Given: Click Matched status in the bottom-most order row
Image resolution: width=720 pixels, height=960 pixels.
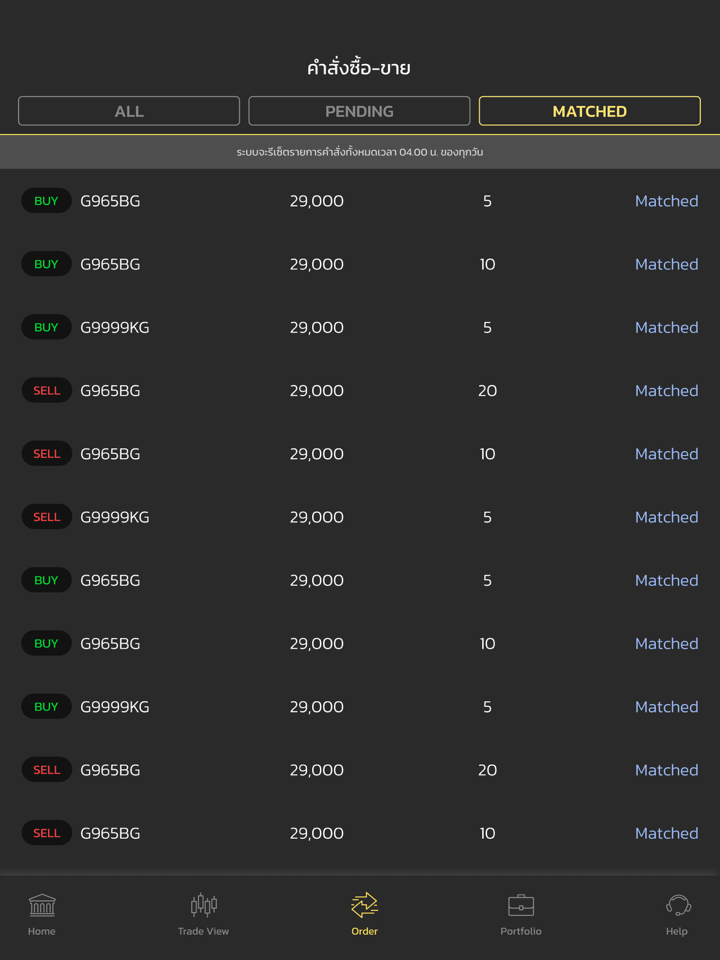Looking at the screenshot, I should [666, 833].
